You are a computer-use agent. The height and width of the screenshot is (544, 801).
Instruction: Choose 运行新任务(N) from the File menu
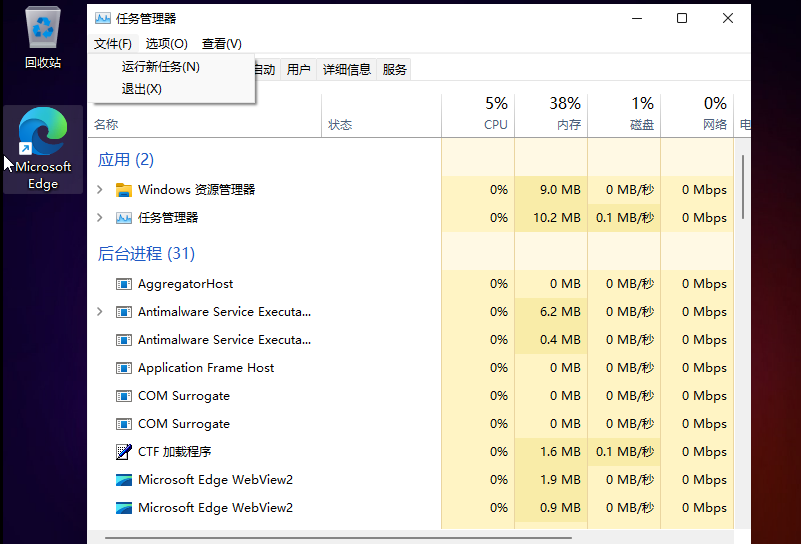tap(161, 67)
